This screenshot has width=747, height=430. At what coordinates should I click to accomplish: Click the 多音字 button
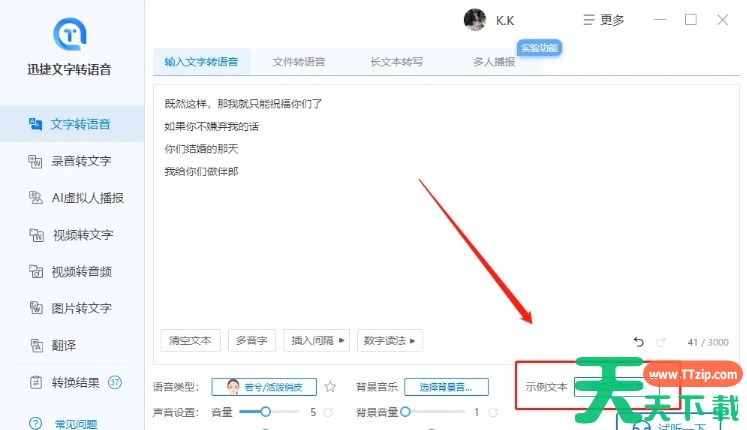pos(250,341)
